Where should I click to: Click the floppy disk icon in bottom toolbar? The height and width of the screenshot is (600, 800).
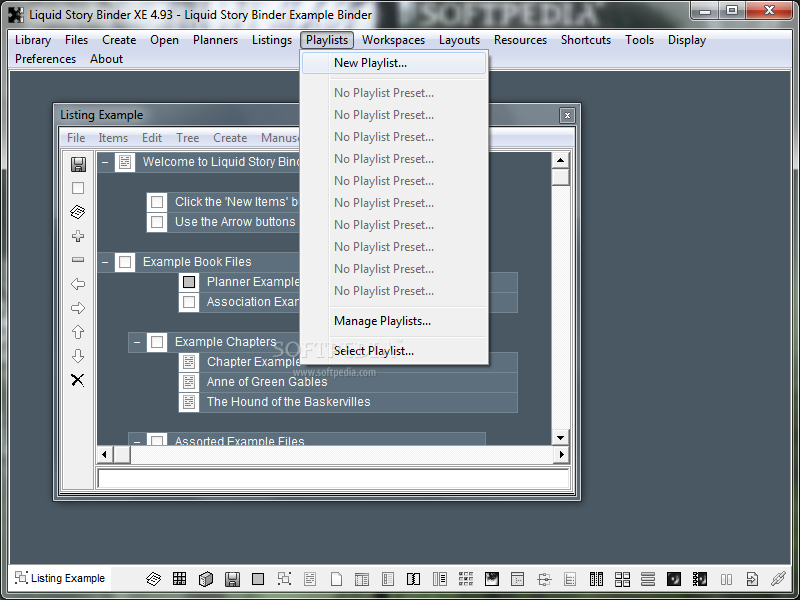click(x=232, y=579)
